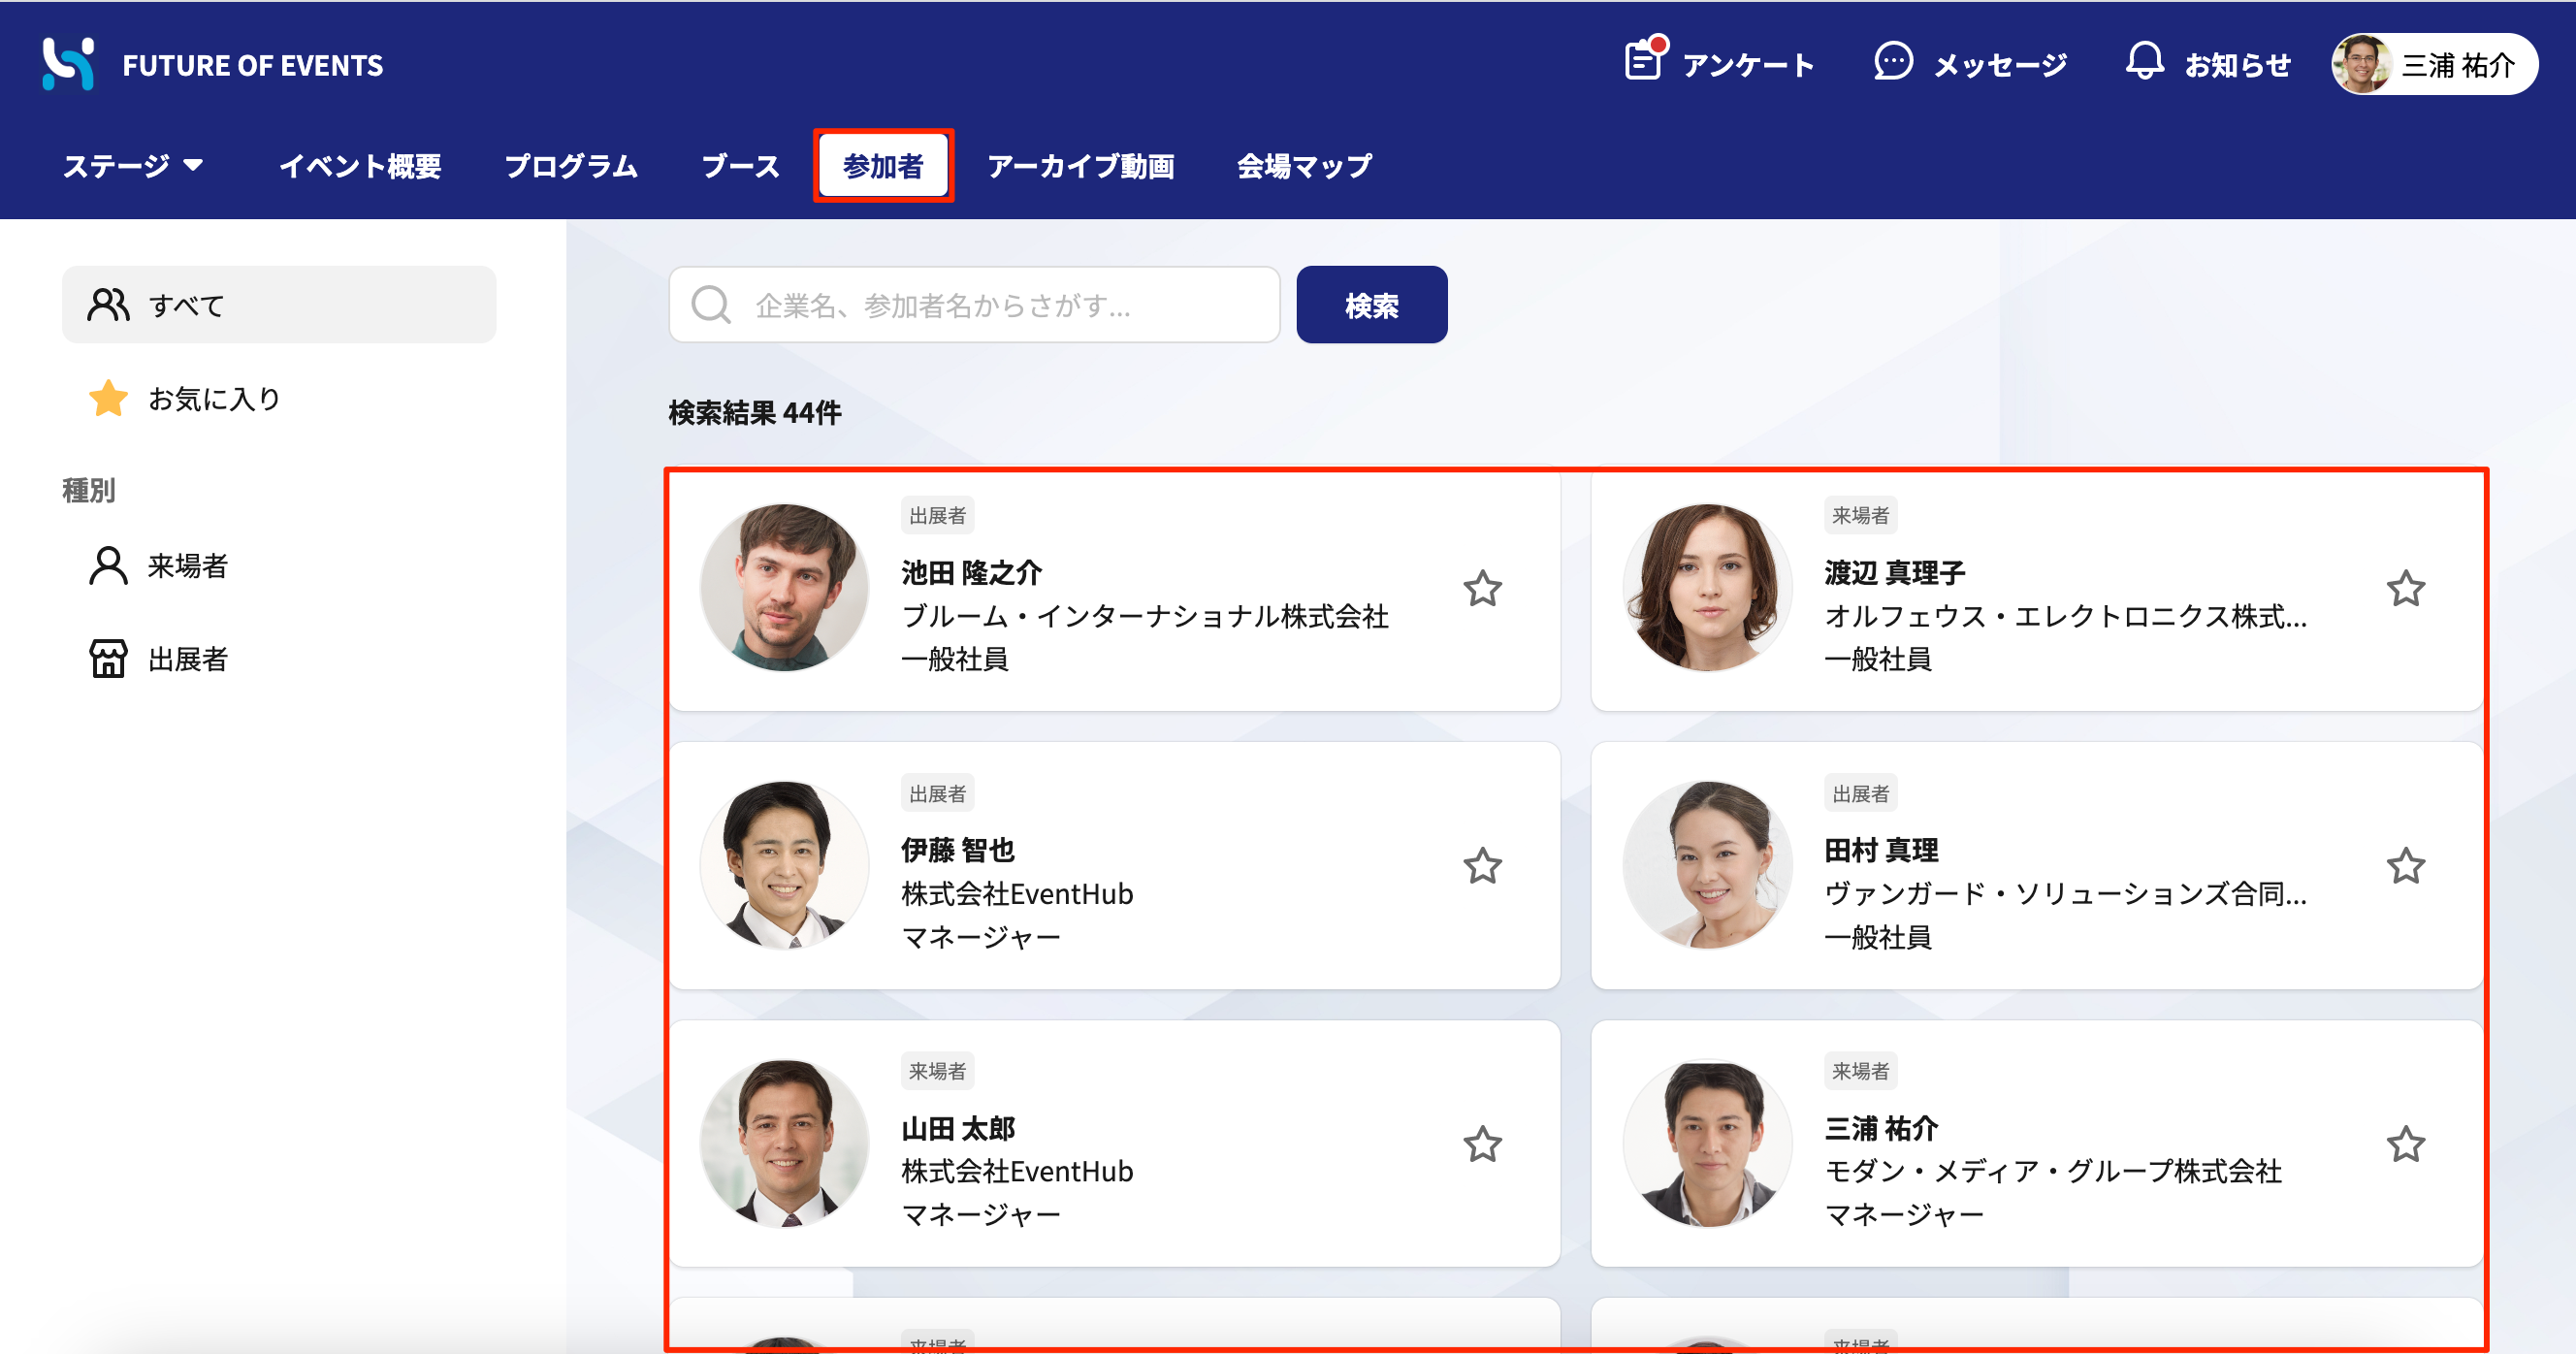Click FUTURE OF EVENTS title
This screenshot has width=2576, height=1354.
[253, 65]
